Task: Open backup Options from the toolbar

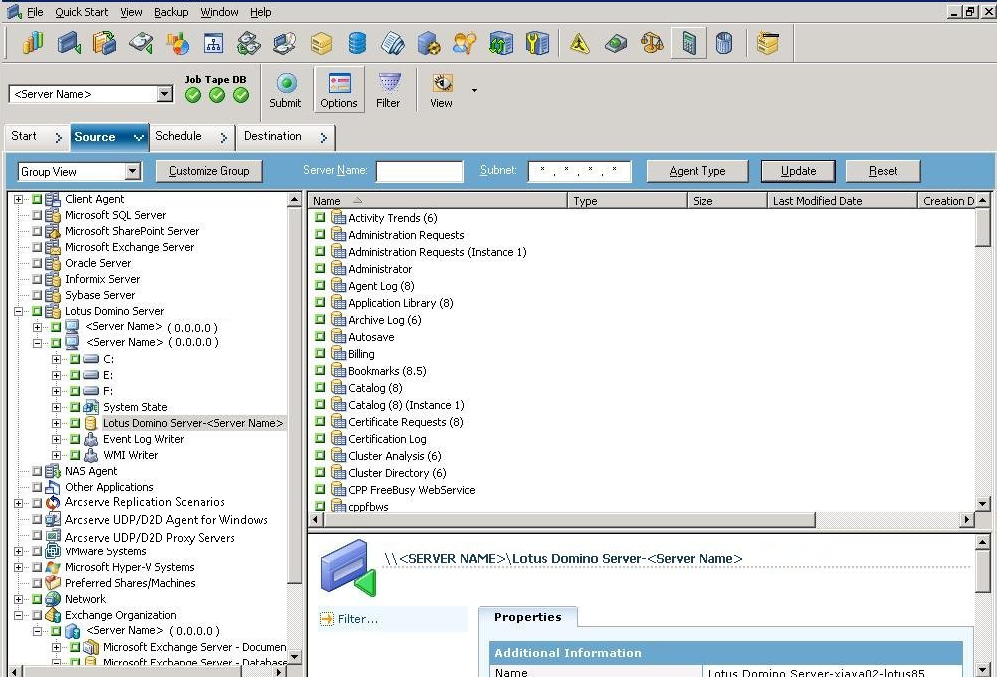Action: click(x=339, y=89)
